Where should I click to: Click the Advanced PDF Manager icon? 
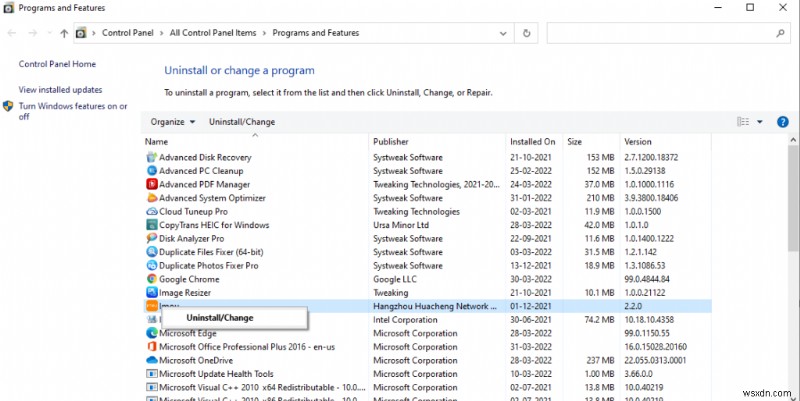[152, 184]
